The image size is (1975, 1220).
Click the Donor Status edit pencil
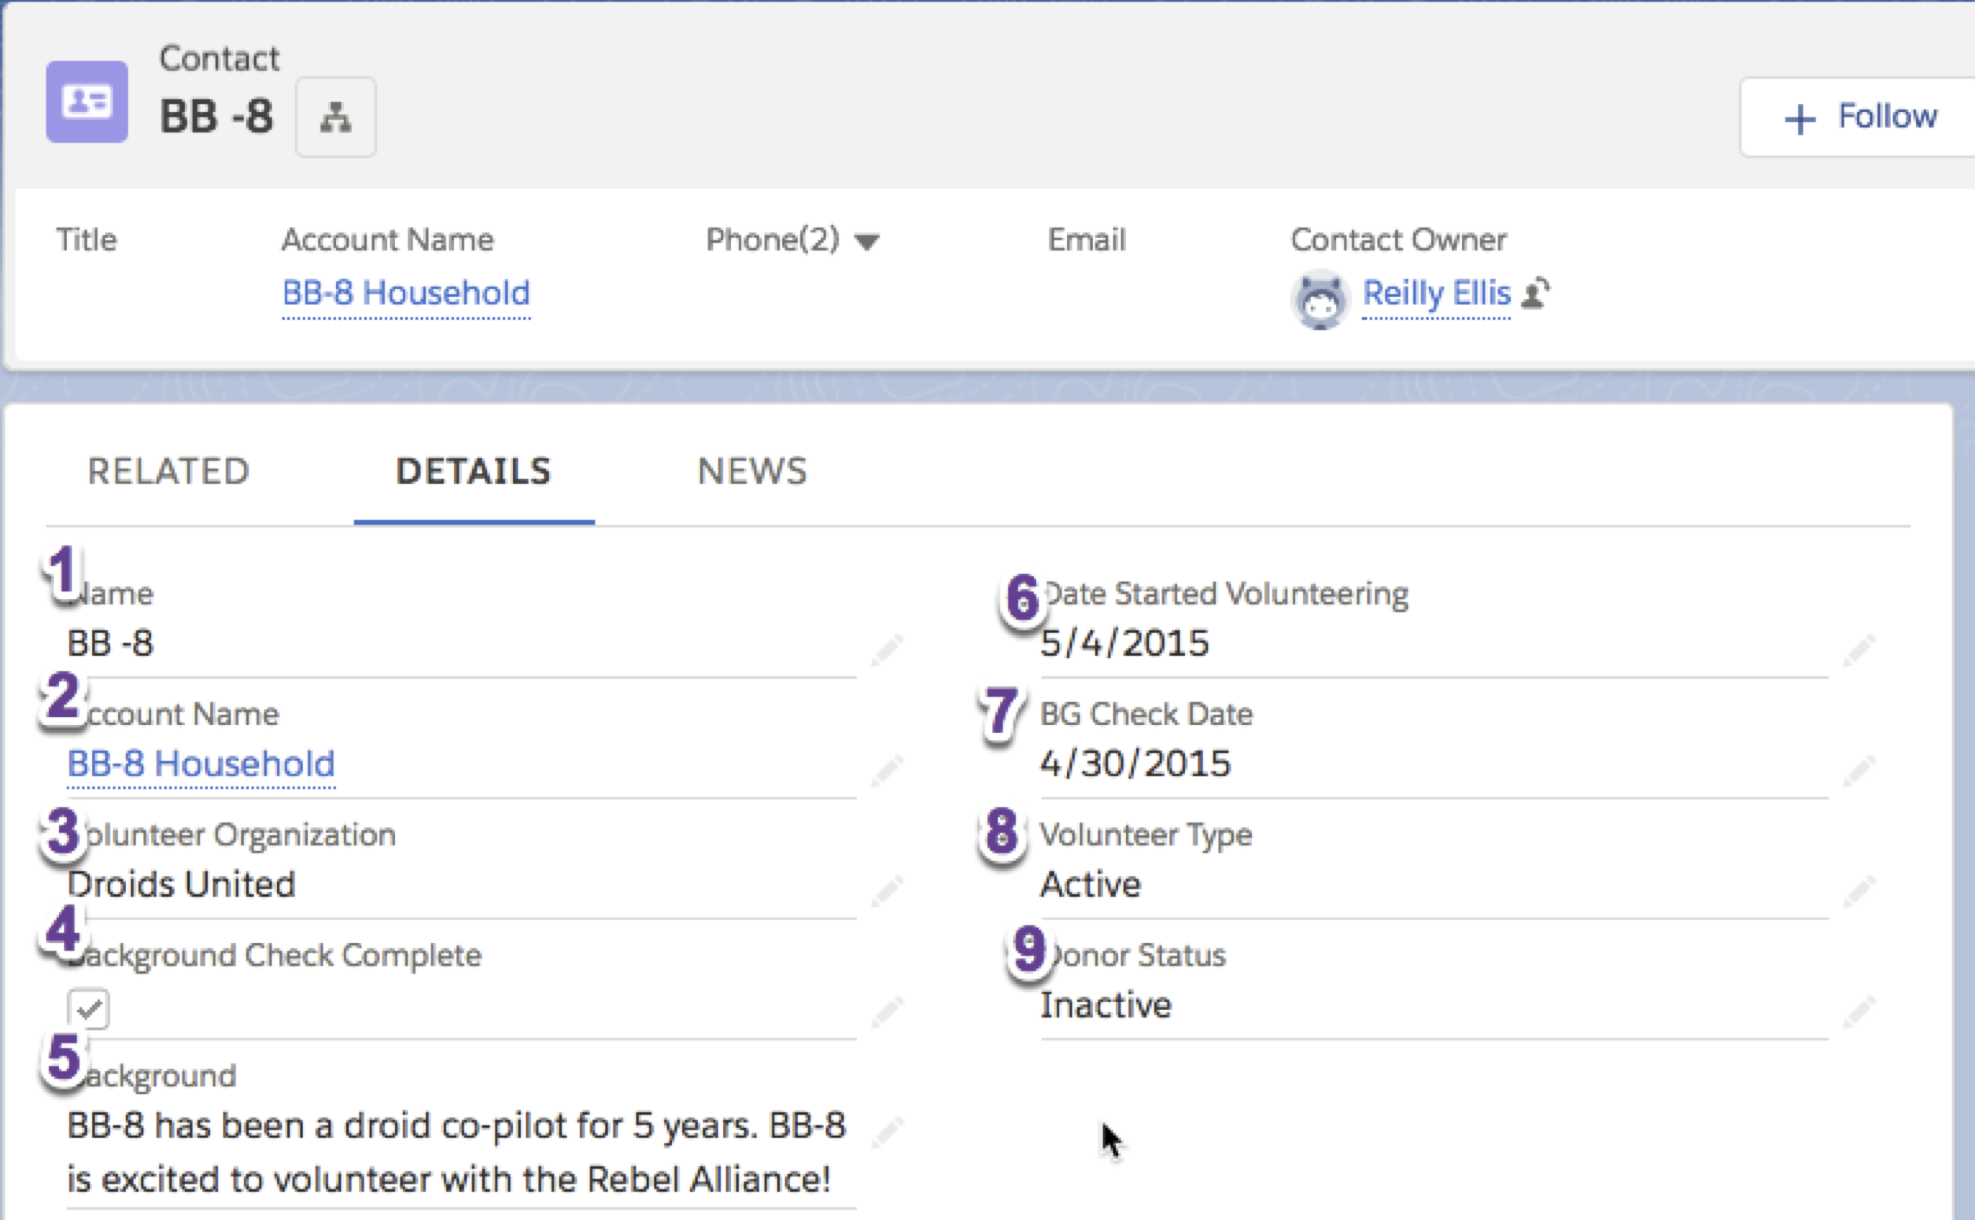coord(1858,1011)
